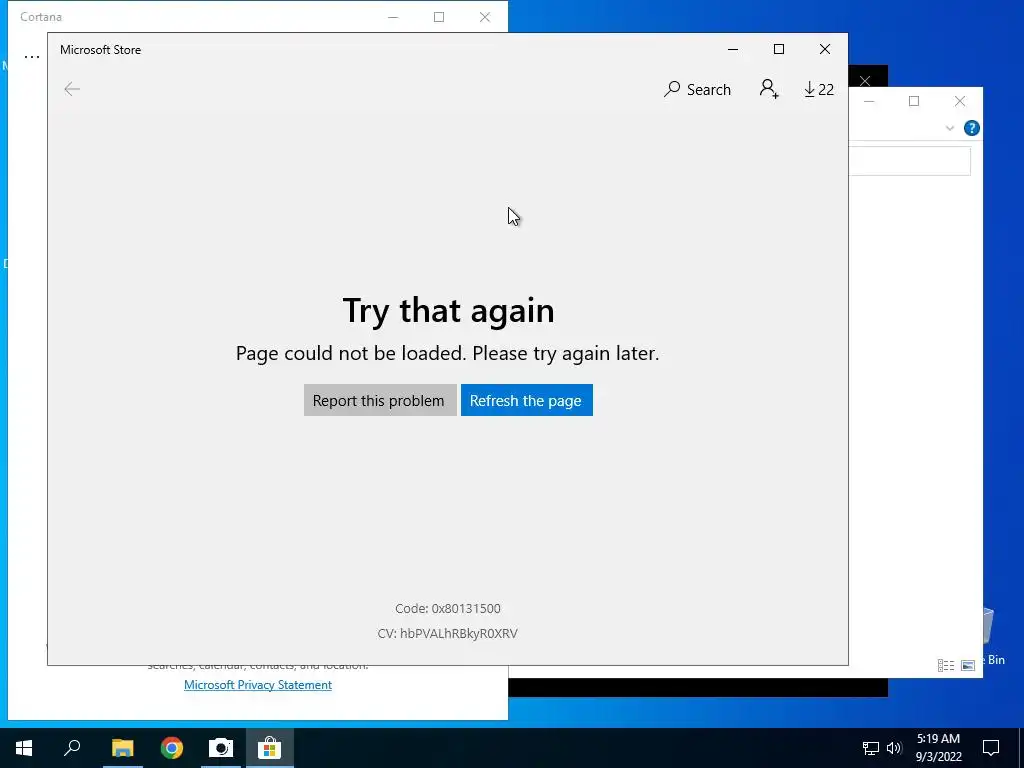
Task: Open Search in Microsoft Store
Action: (x=697, y=89)
